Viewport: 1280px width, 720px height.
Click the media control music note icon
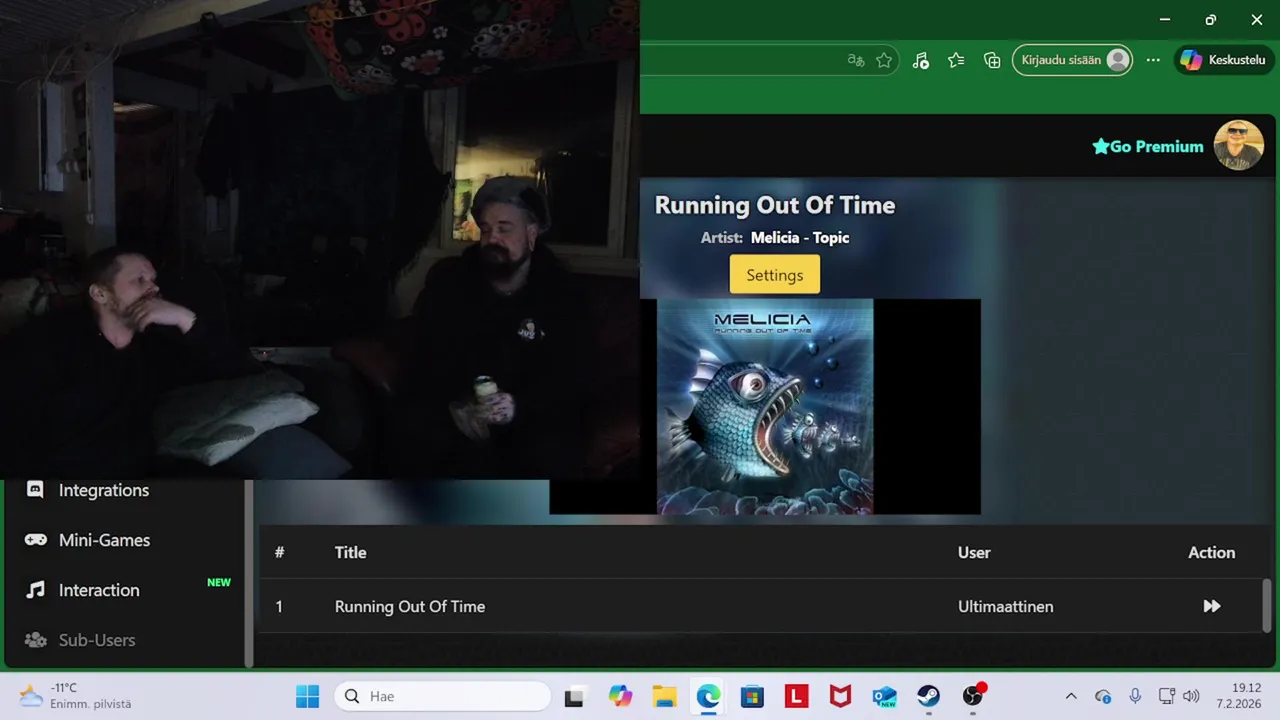[921, 60]
